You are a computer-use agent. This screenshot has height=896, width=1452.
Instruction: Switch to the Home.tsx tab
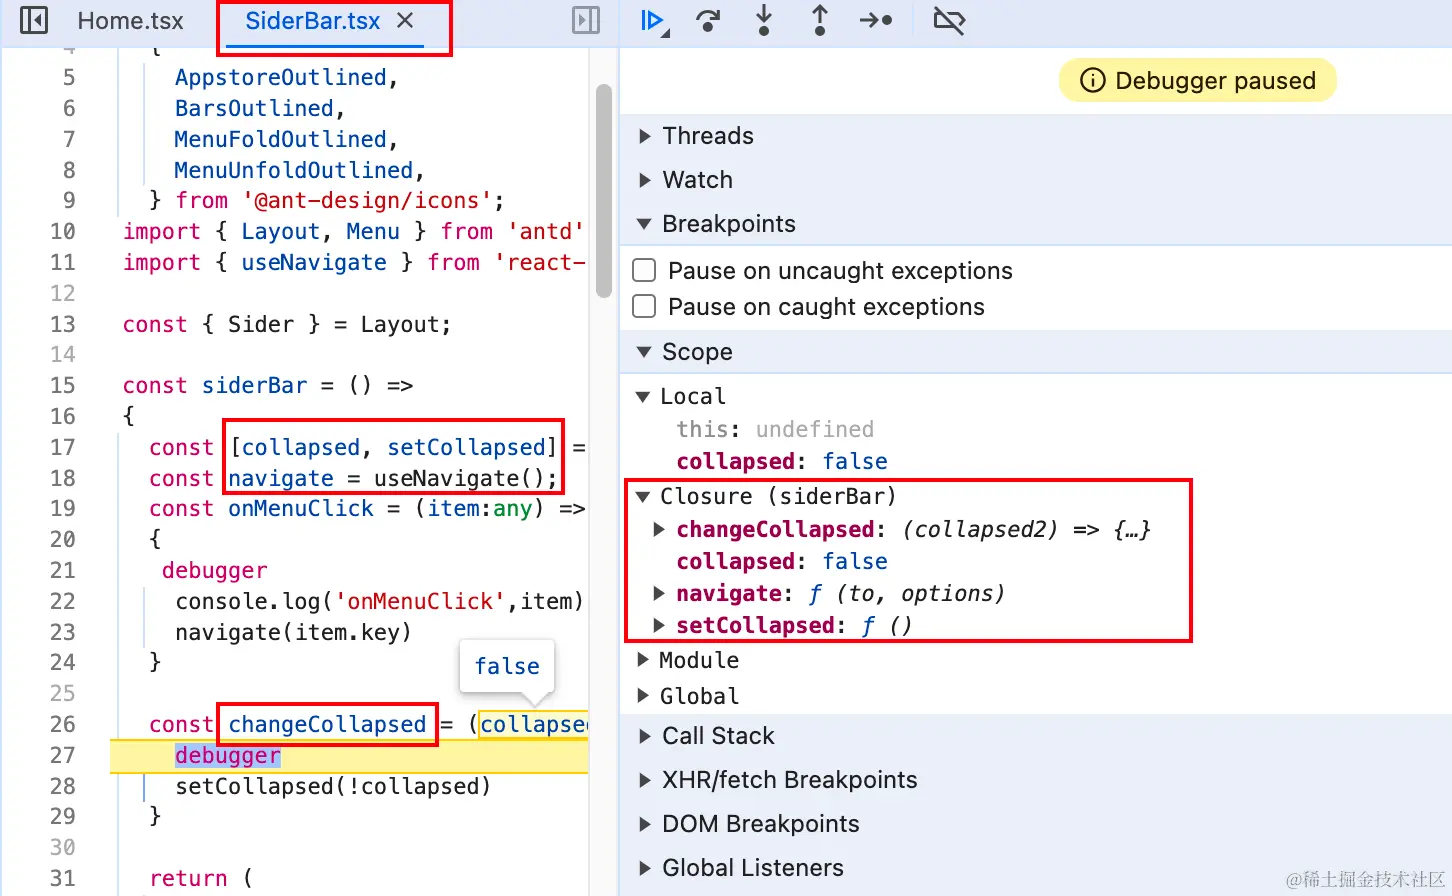click(130, 21)
